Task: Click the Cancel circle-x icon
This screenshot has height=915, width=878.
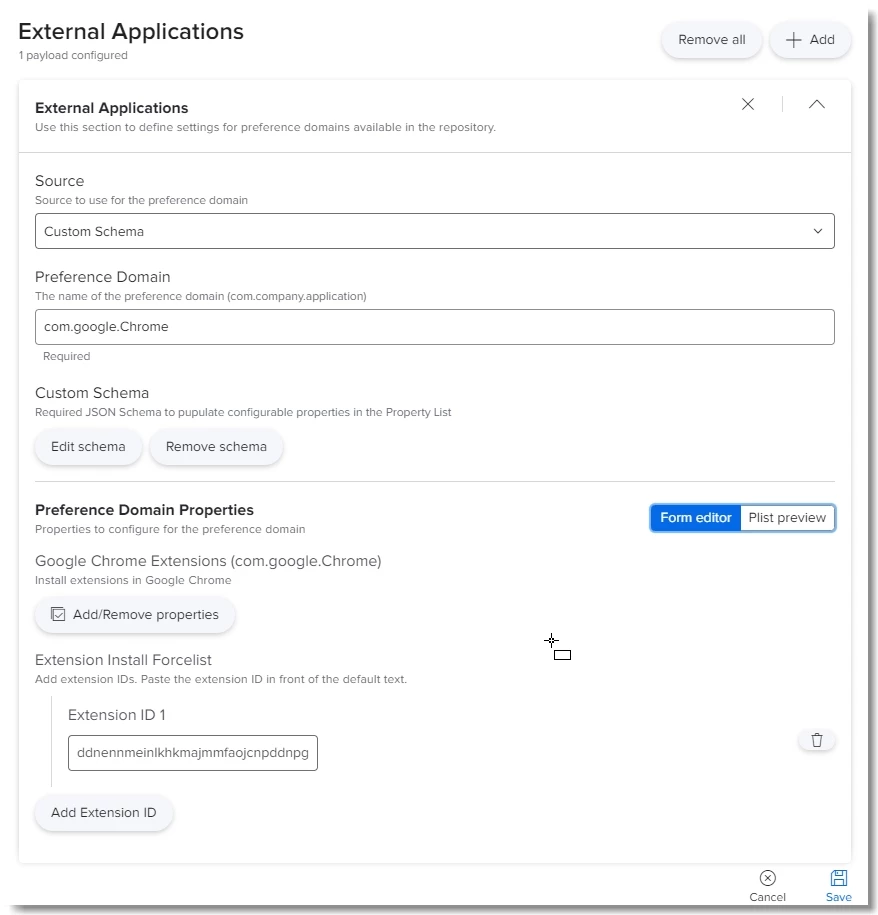Action: [767, 878]
